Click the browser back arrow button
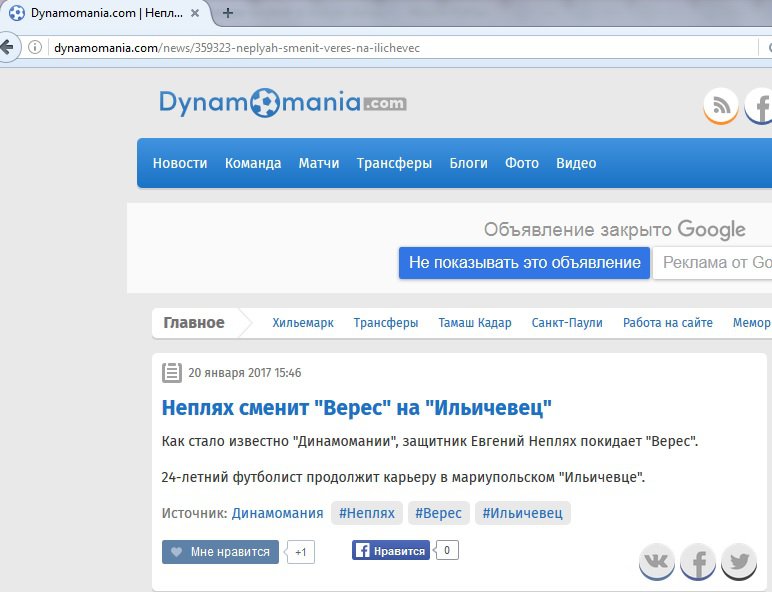This screenshot has width=772, height=592. pos(9,47)
